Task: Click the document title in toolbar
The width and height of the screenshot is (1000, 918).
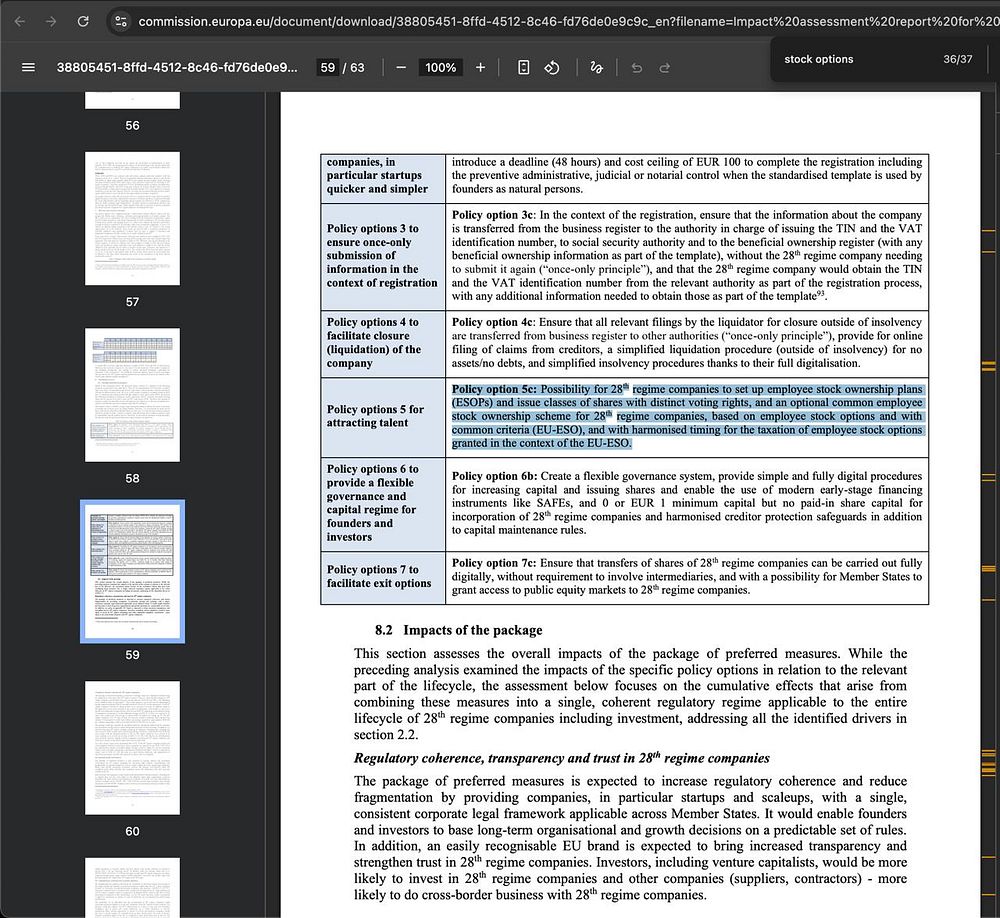Action: point(177,67)
